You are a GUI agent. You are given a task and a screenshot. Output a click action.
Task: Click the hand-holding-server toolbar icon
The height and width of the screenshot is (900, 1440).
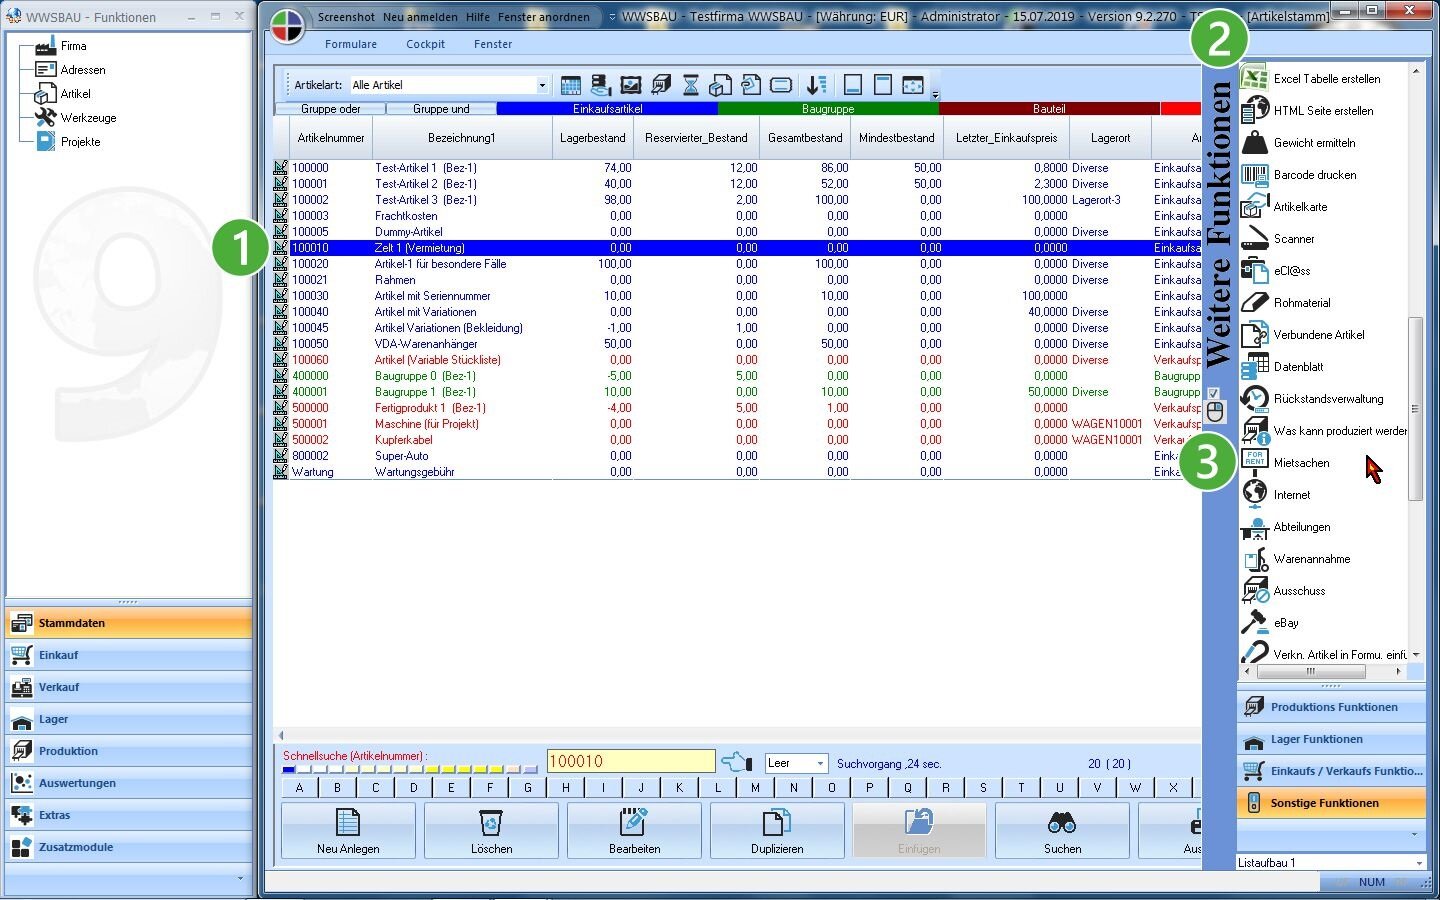pos(601,85)
